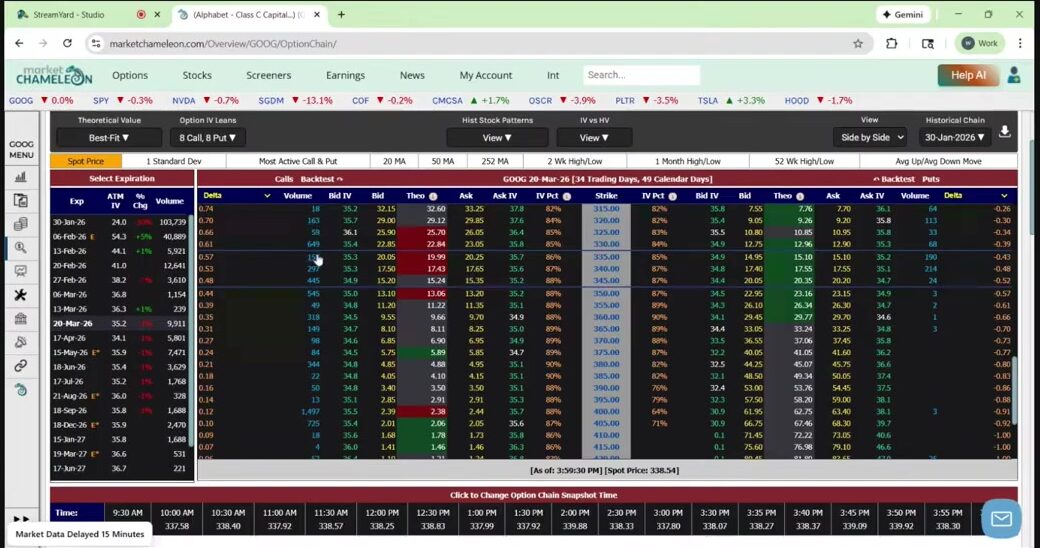Screen dimensions: 1040x548
Task: Click the expiration list scrollbar
Action: point(191,332)
